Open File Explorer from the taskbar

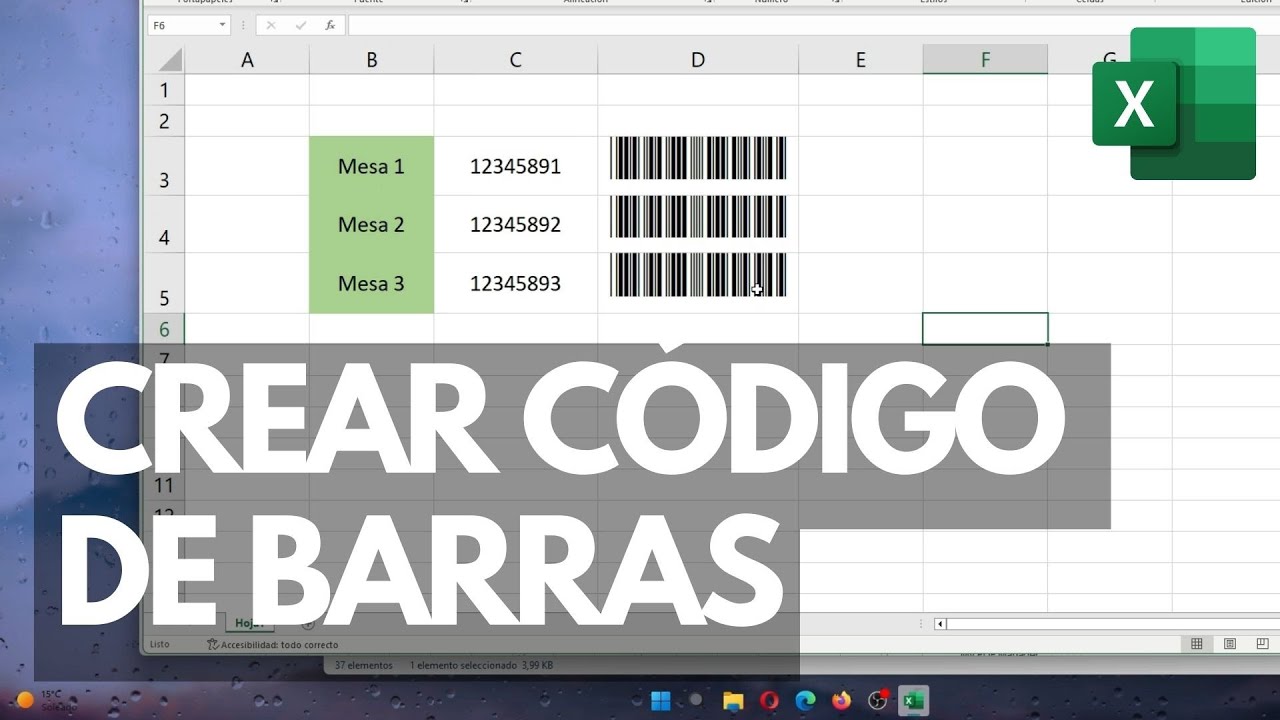(733, 700)
